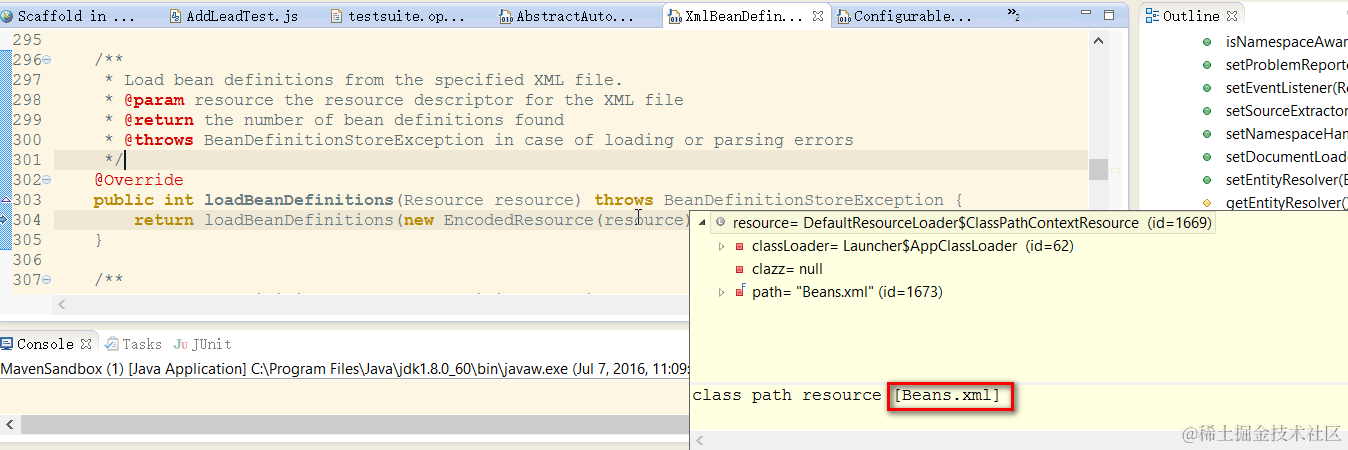Click the editor vertical scrollbar thumb
Screen dimensions: 1348x450
click(1098, 169)
